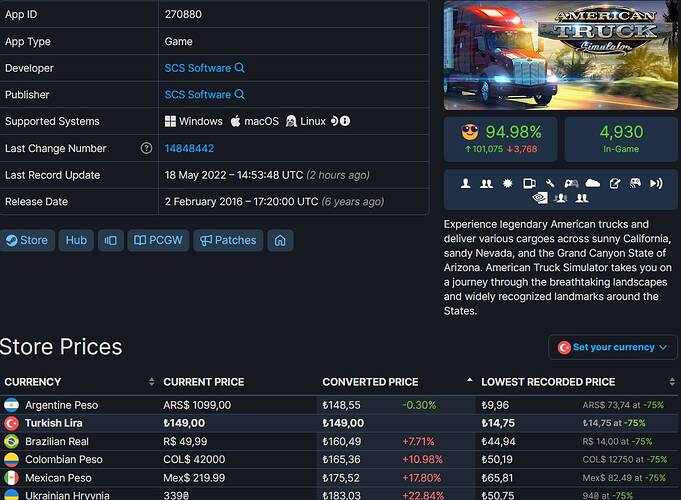
Task: Click the negative reviews count 3,768
Action: (522, 149)
